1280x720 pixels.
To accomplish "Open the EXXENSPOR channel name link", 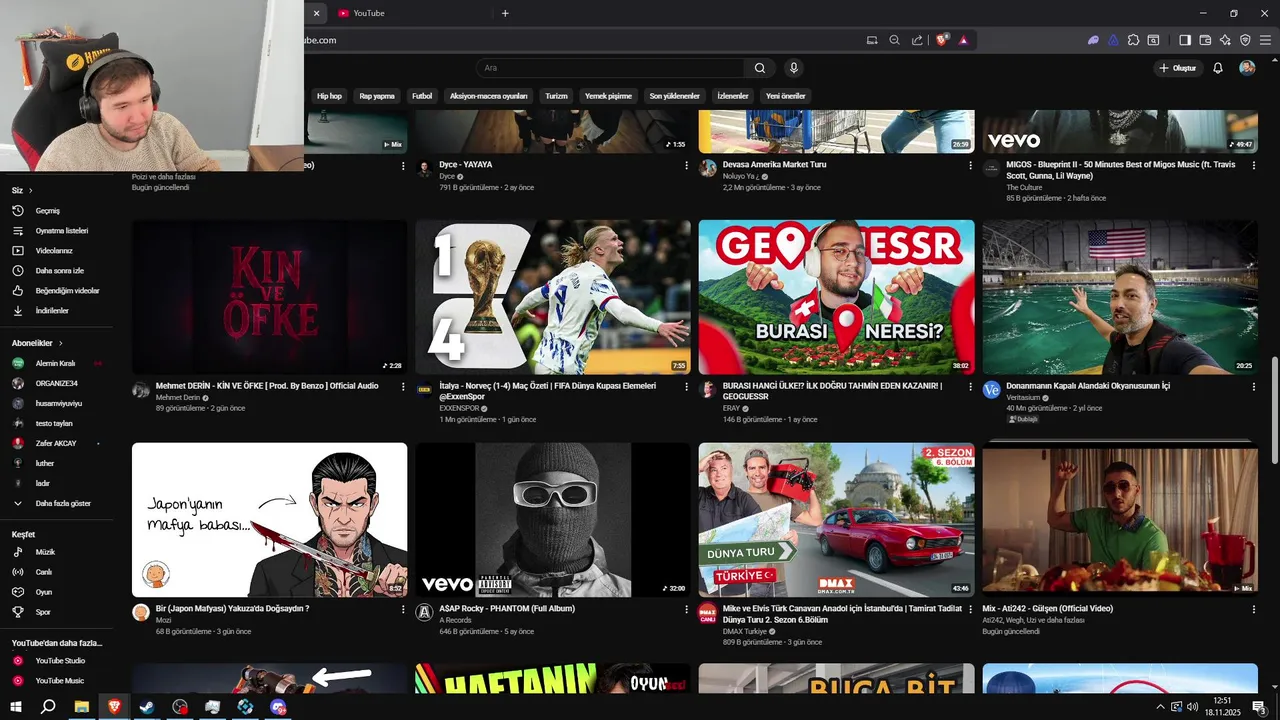I will coord(461,409).
